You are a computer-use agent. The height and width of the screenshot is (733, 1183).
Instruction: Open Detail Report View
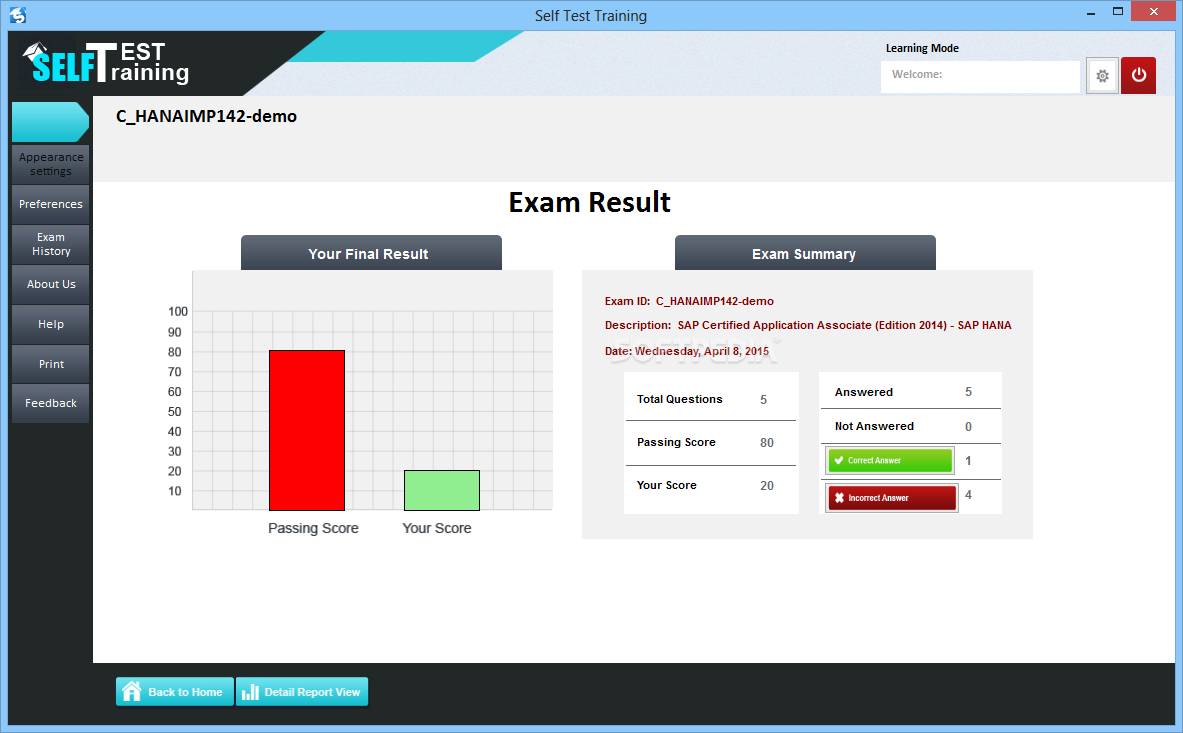tap(302, 692)
